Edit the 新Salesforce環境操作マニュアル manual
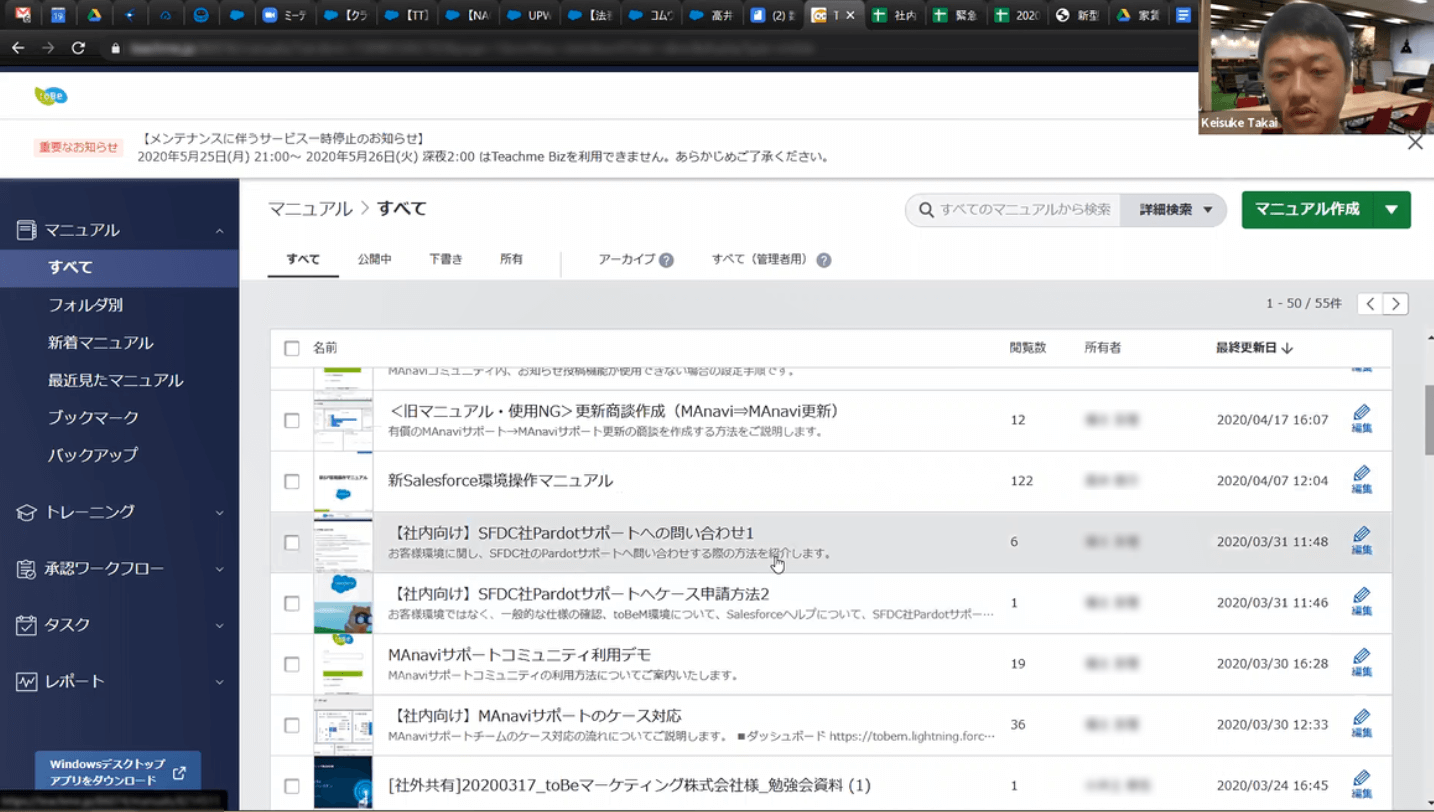1434x812 pixels. [1361, 480]
